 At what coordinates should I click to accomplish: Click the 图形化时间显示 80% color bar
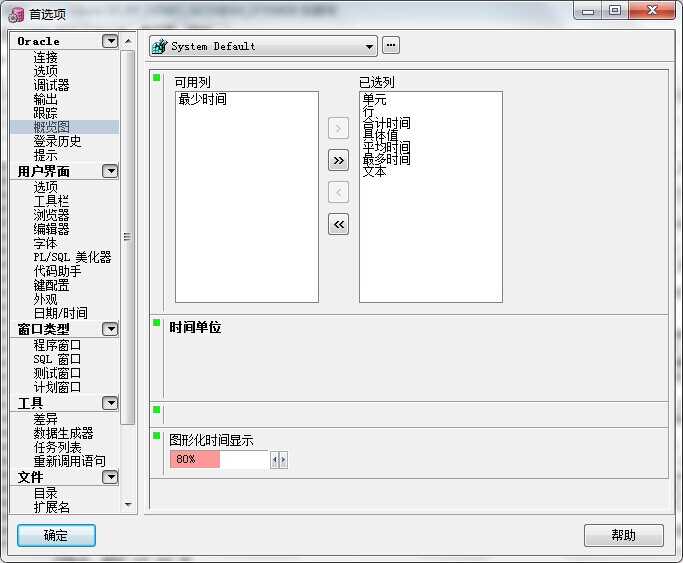pos(219,459)
